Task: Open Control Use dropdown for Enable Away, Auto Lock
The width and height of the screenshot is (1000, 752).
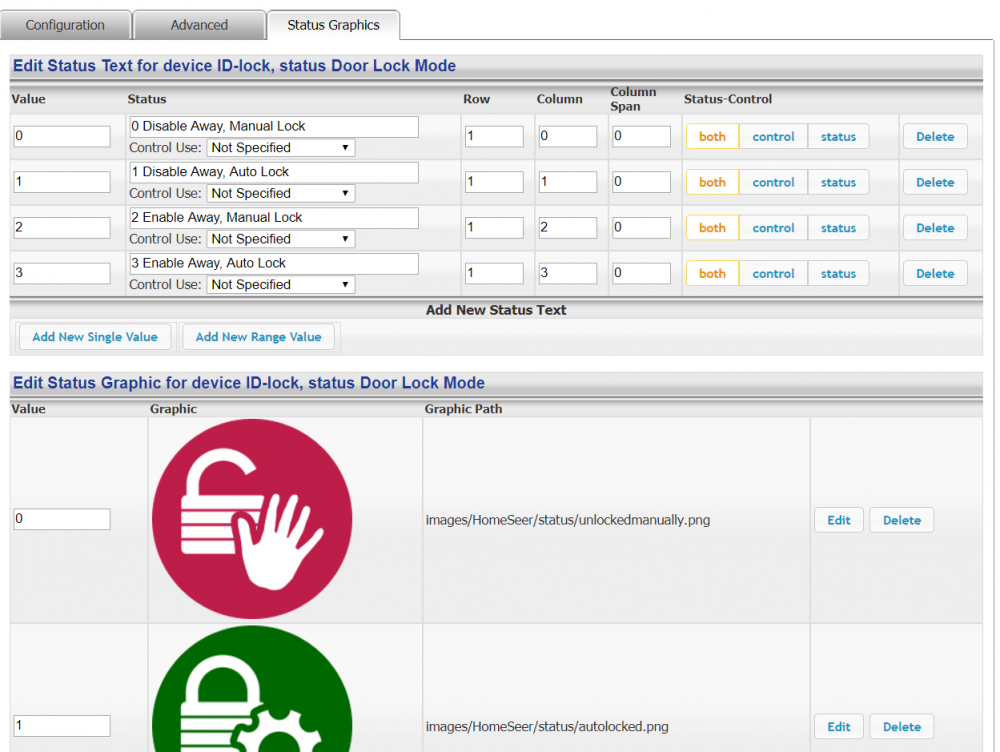Action: (x=280, y=285)
